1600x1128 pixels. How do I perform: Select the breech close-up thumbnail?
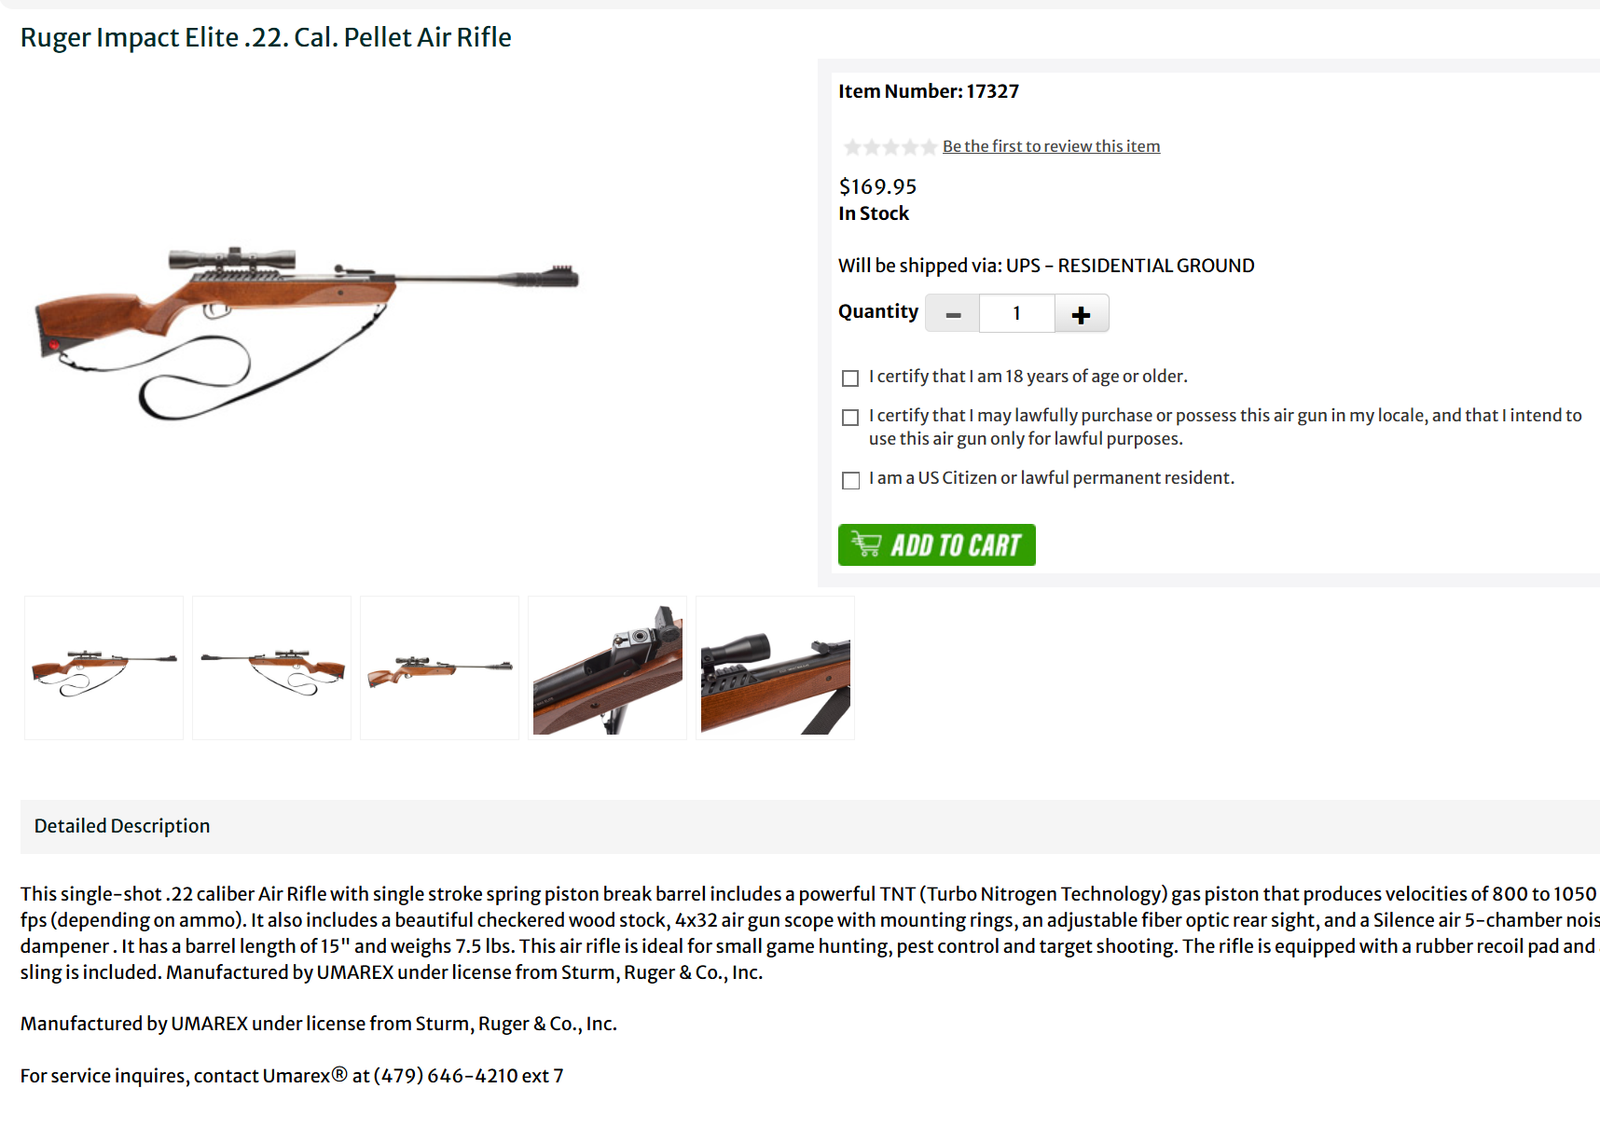(607, 668)
